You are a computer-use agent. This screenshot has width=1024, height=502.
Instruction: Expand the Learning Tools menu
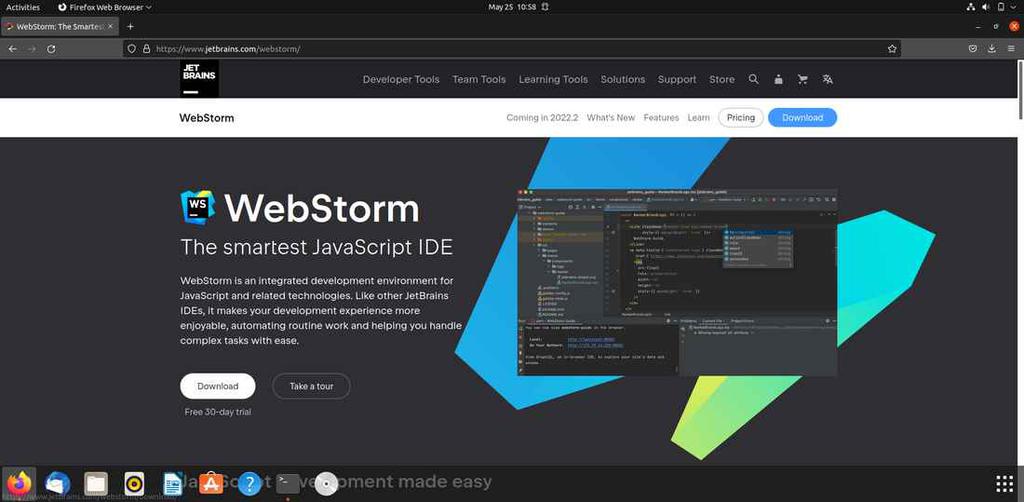coord(553,79)
